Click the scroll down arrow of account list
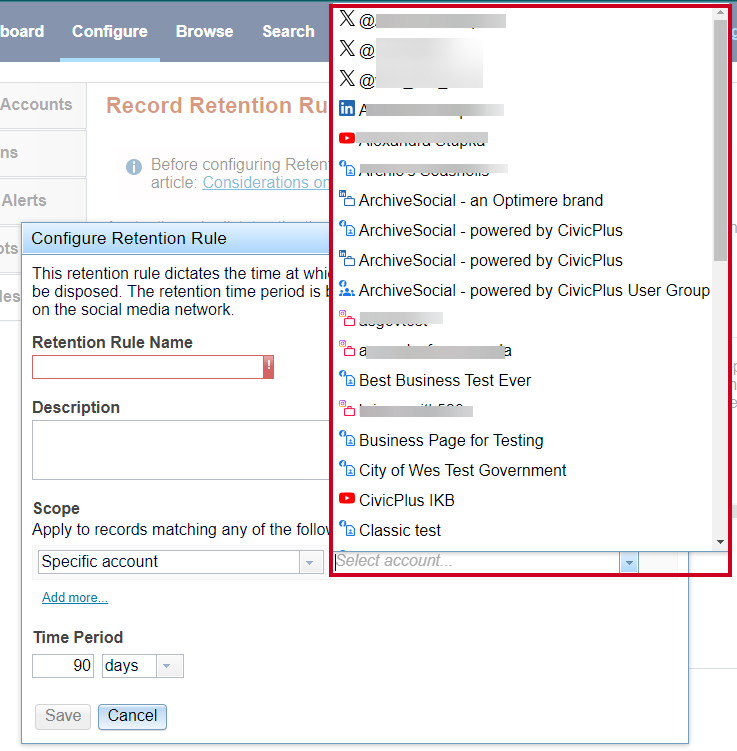737x751 pixels. coord(720,542)
